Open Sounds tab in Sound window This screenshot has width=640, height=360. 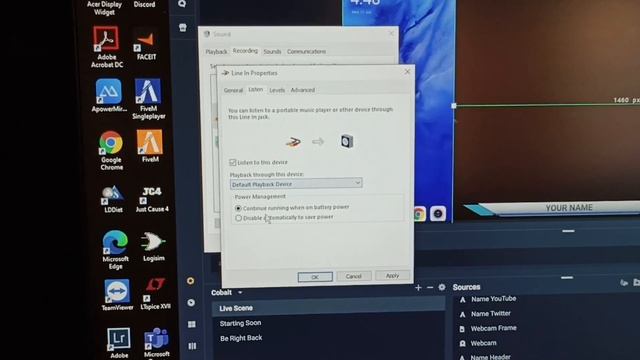click(x=272, y=51)
